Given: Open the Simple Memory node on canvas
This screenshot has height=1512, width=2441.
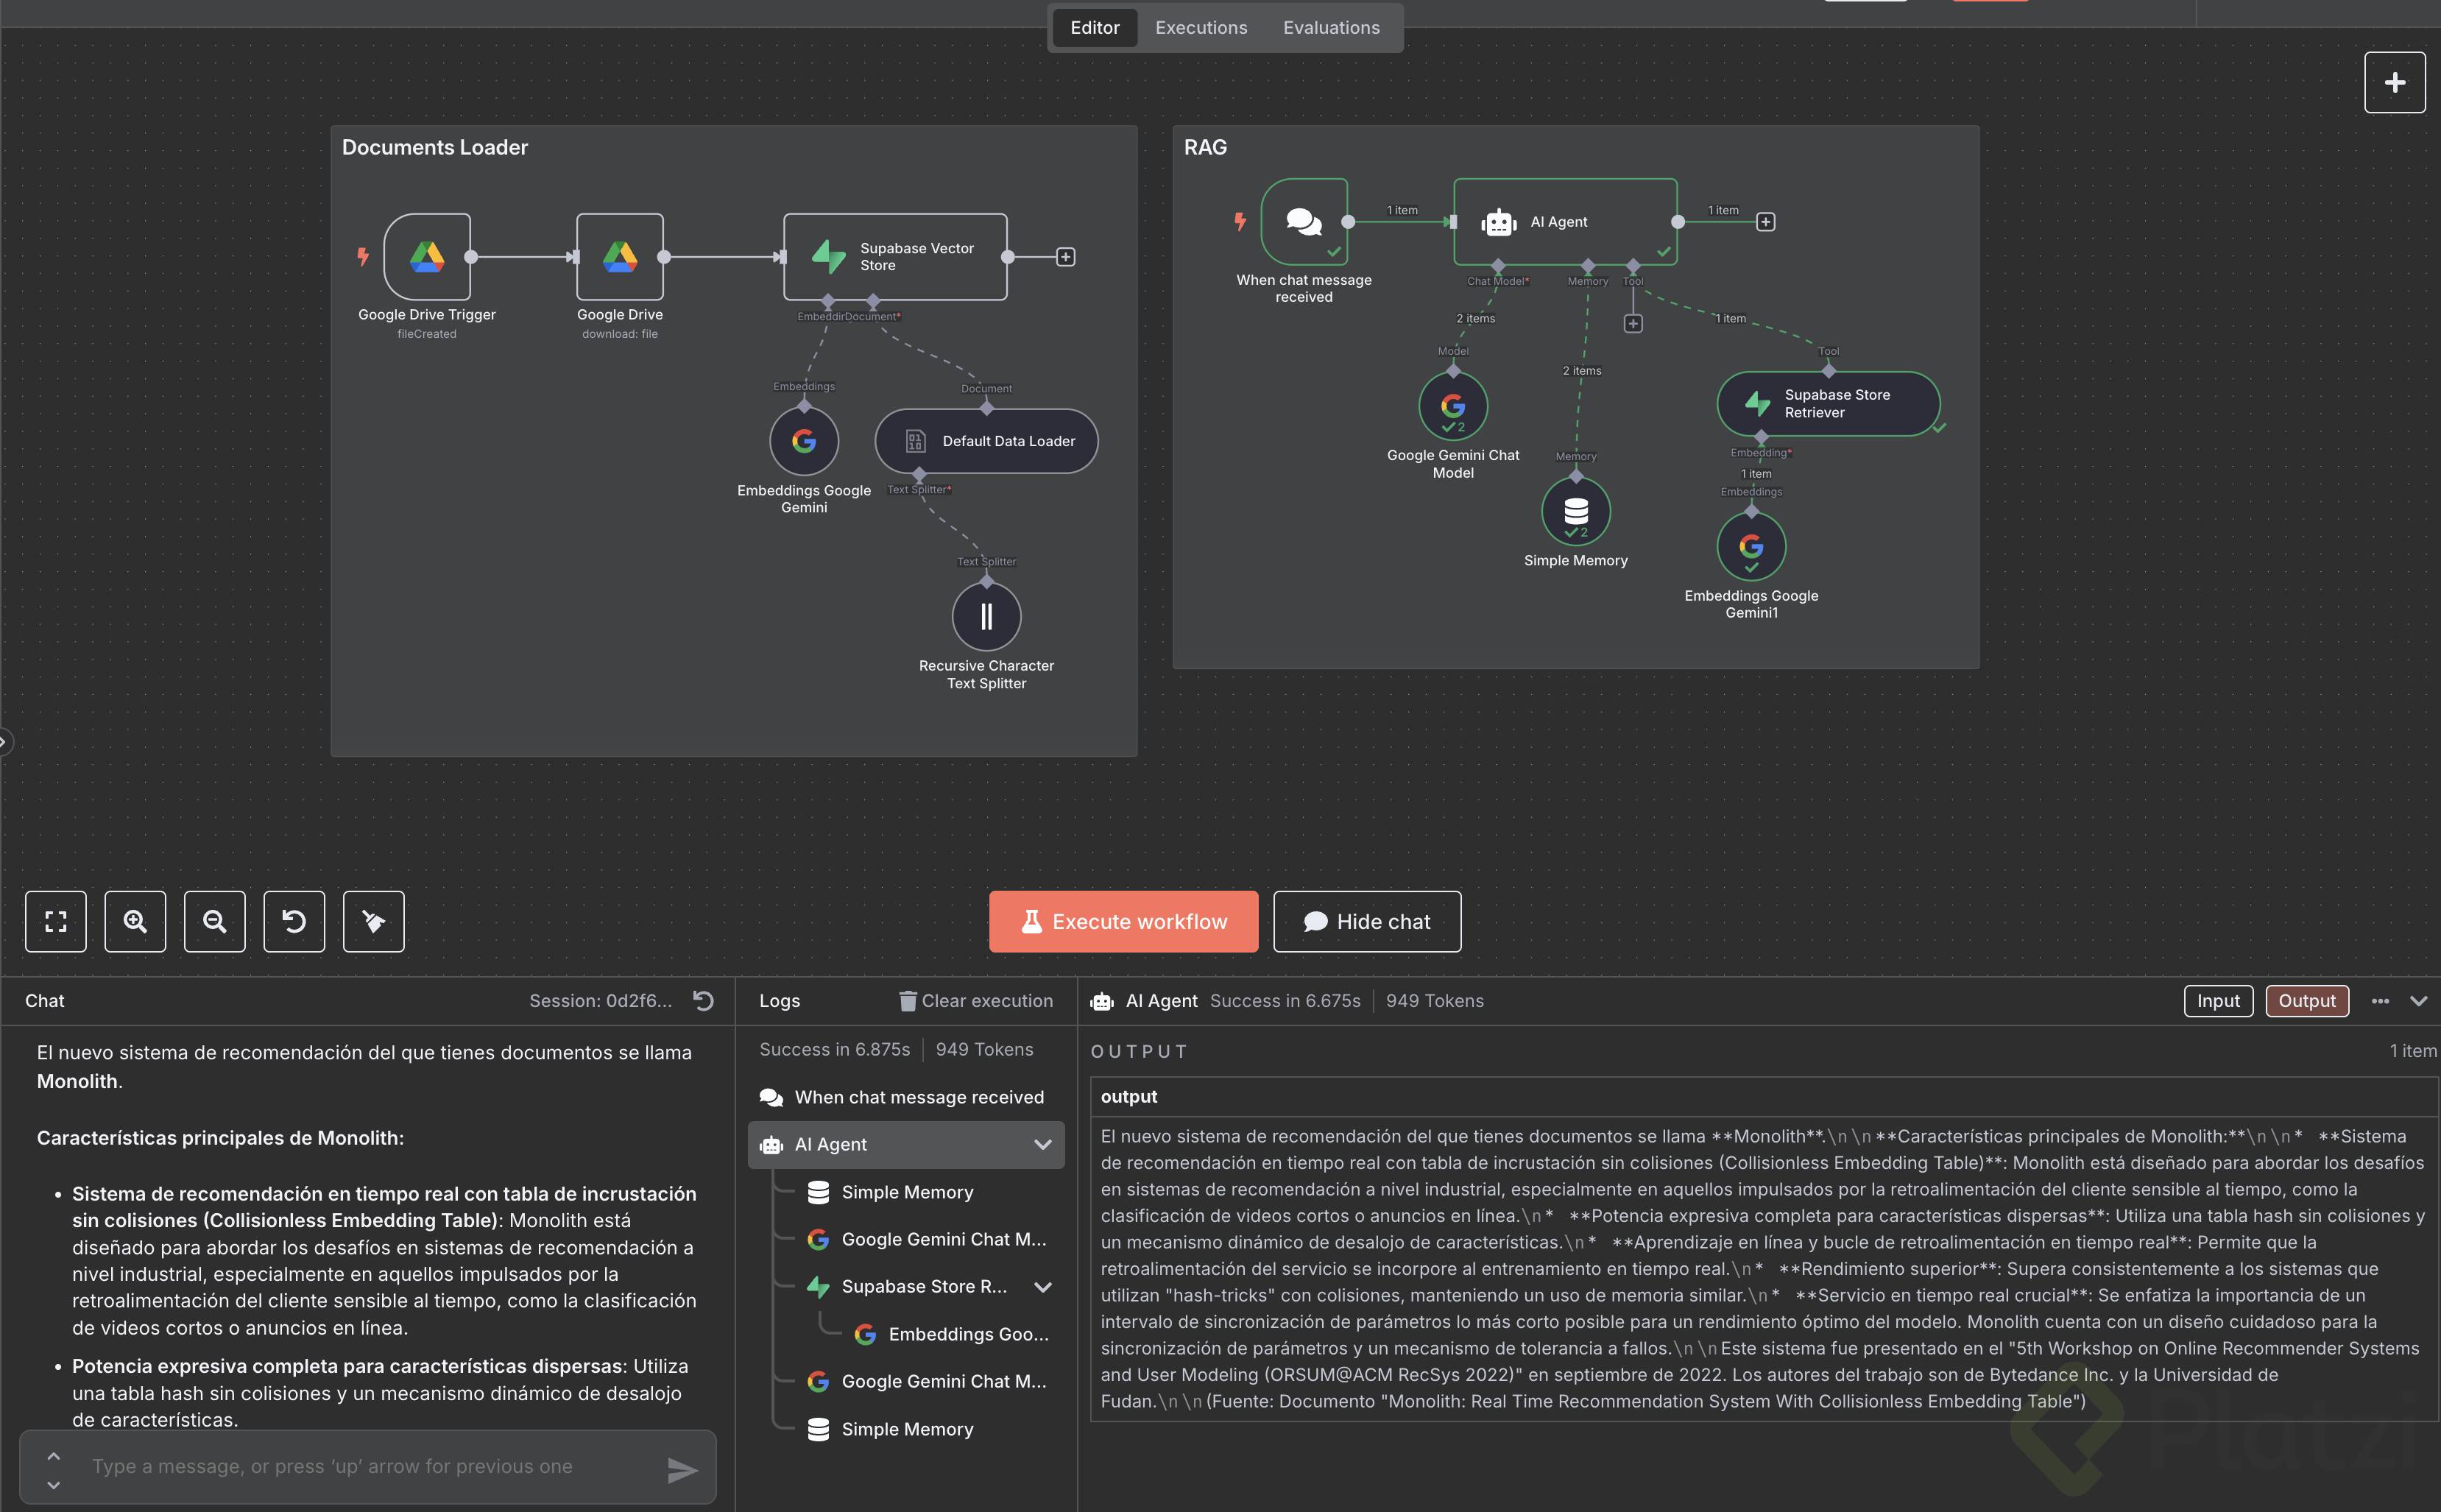Looking at the screenshot, I should click(1575, 511).
